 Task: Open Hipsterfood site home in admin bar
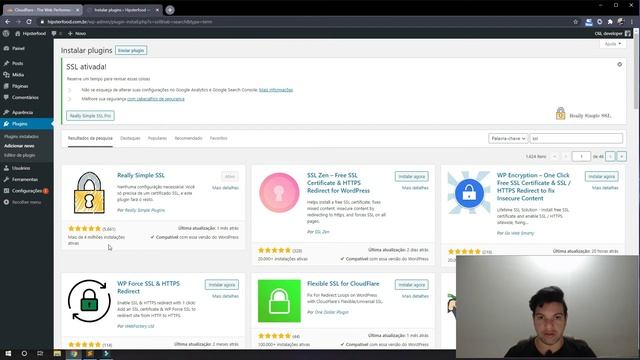pos(31,33)
